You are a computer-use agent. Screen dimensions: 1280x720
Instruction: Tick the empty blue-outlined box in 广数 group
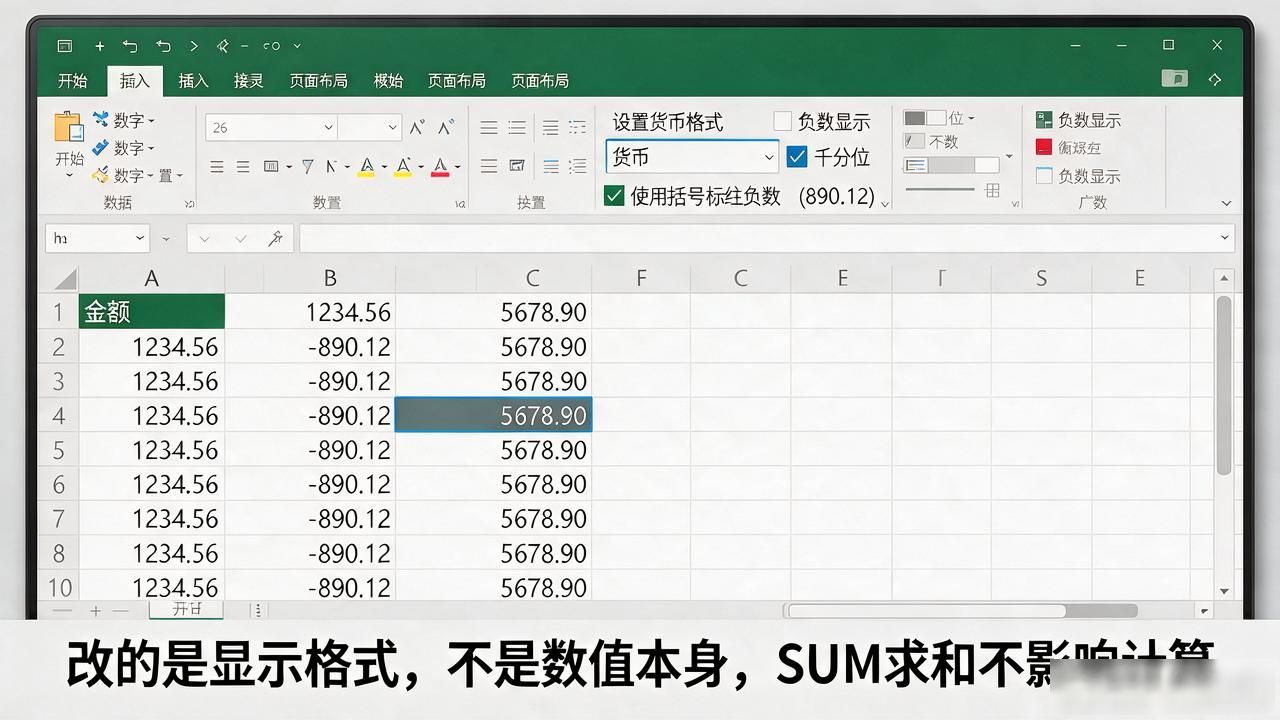point(1044,176)
